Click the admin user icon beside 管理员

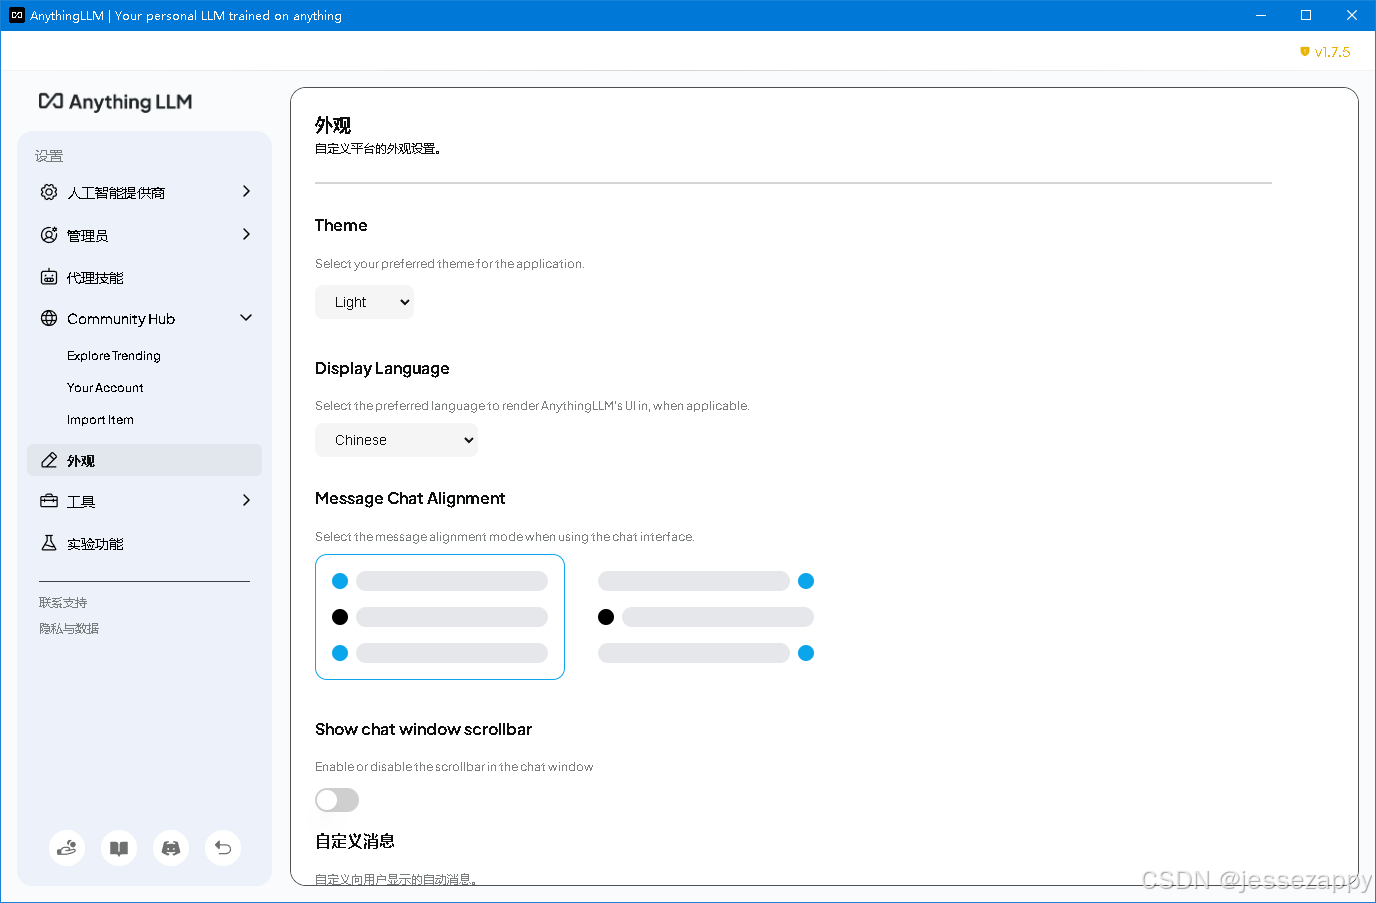click(x=49, y=235)
